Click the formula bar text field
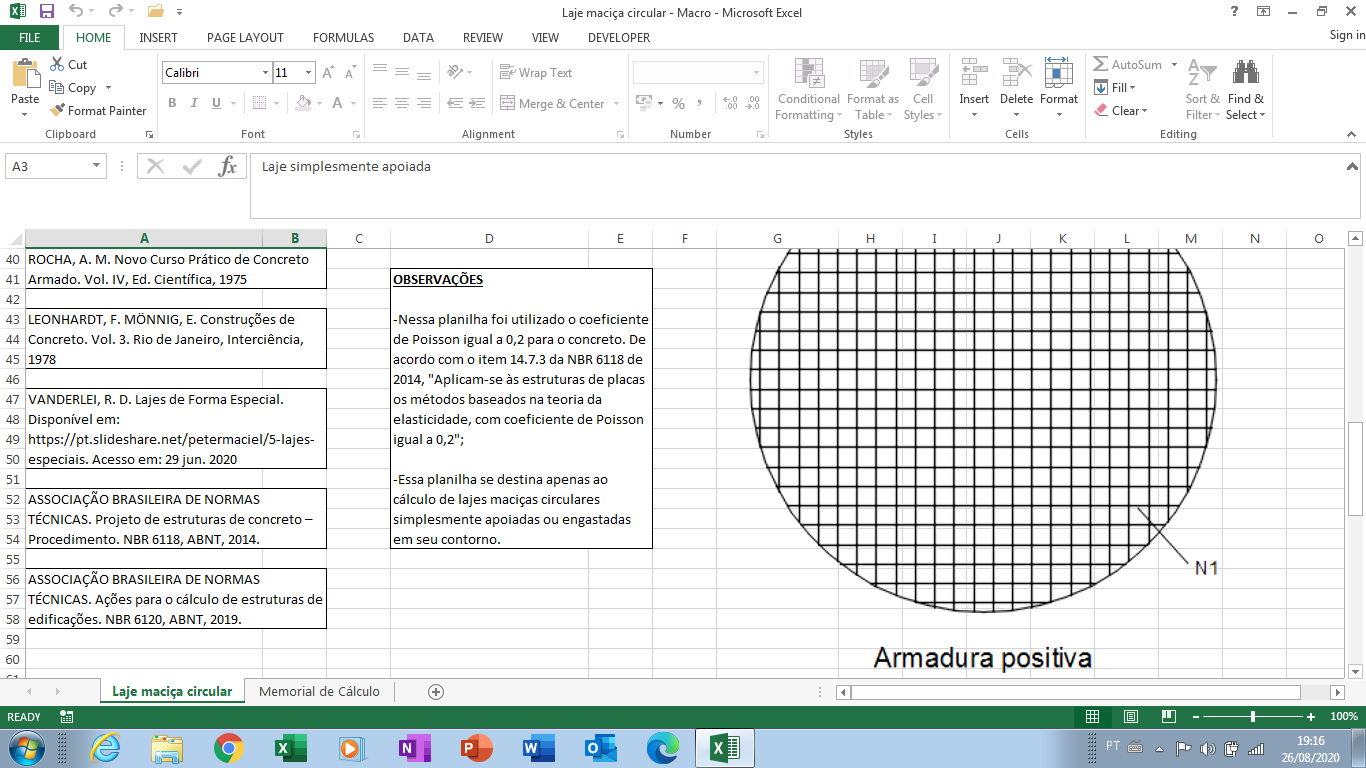 [x=797, y=185]
